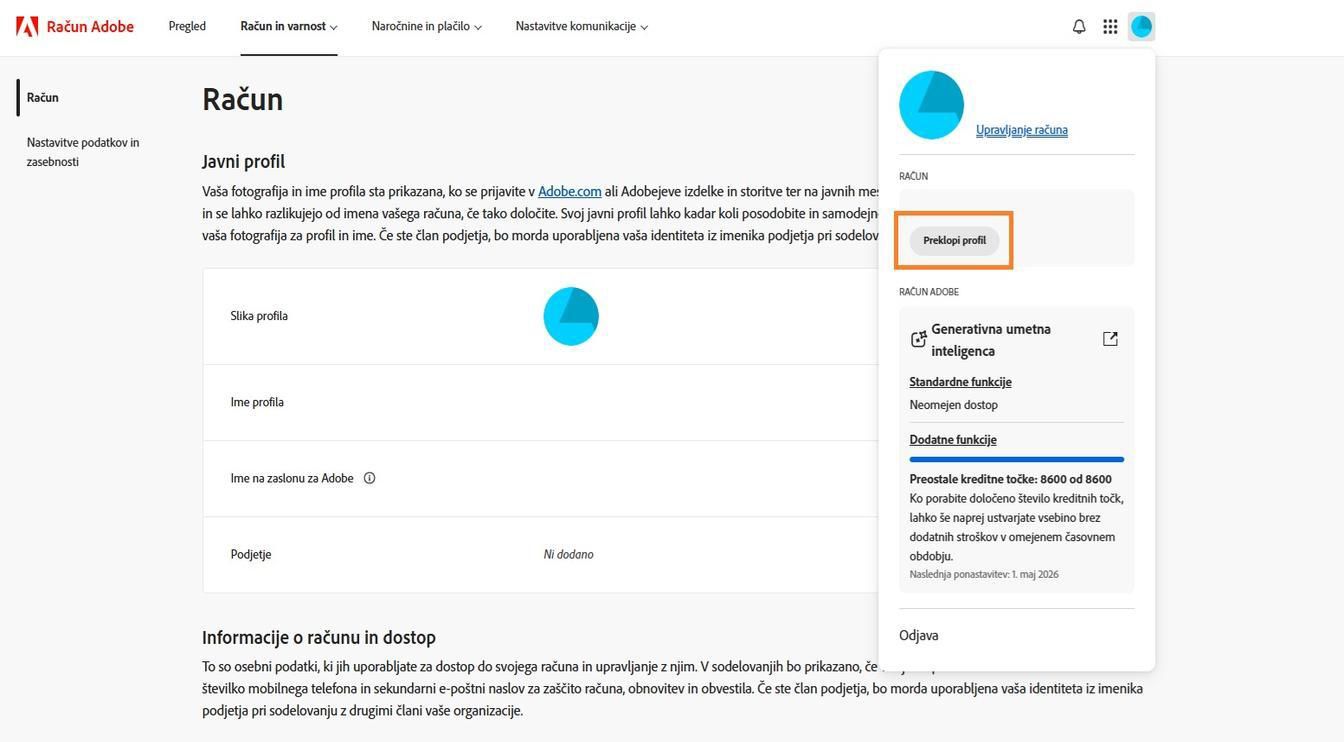Open the Adobe.com link
The height and width of the screenshot is (742, 1344).
point(570,191)
